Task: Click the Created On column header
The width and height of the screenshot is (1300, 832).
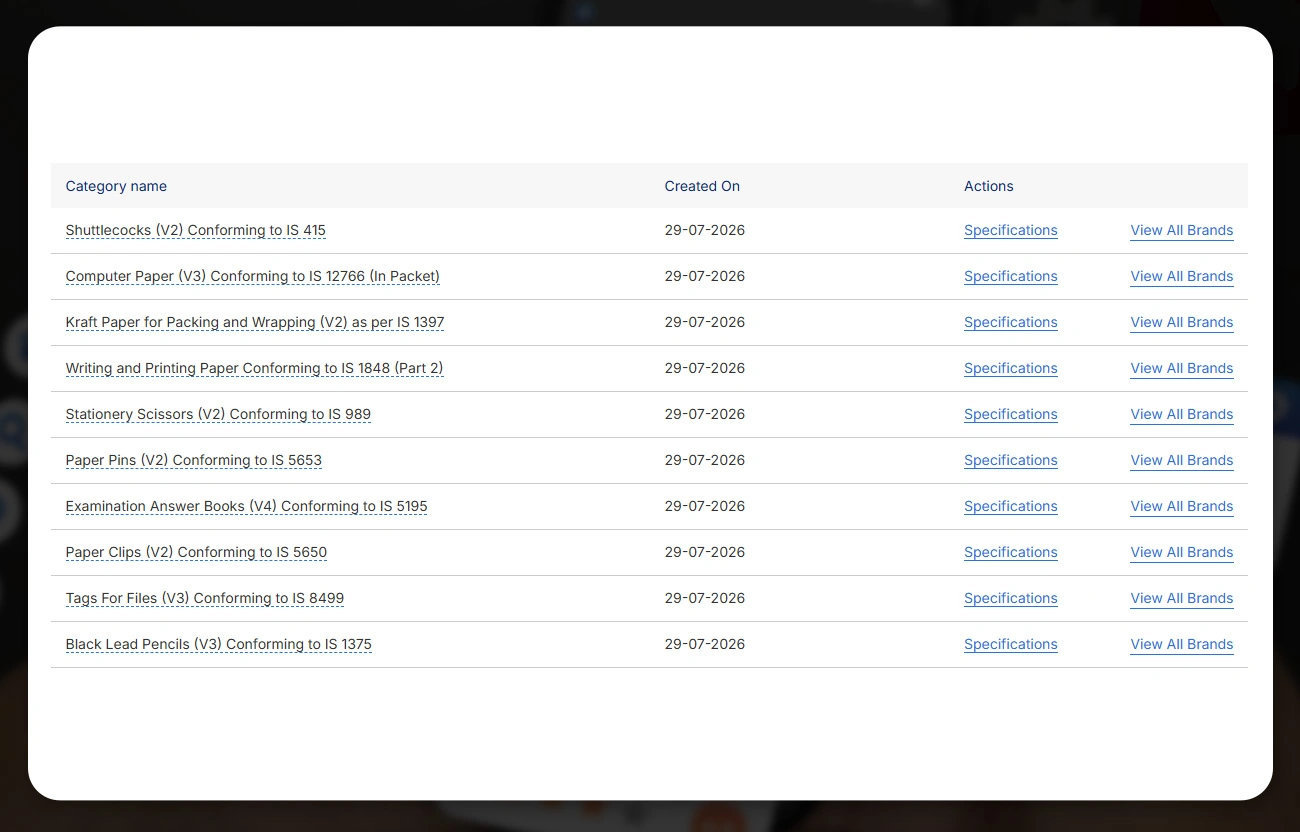Action: point(702,186)
